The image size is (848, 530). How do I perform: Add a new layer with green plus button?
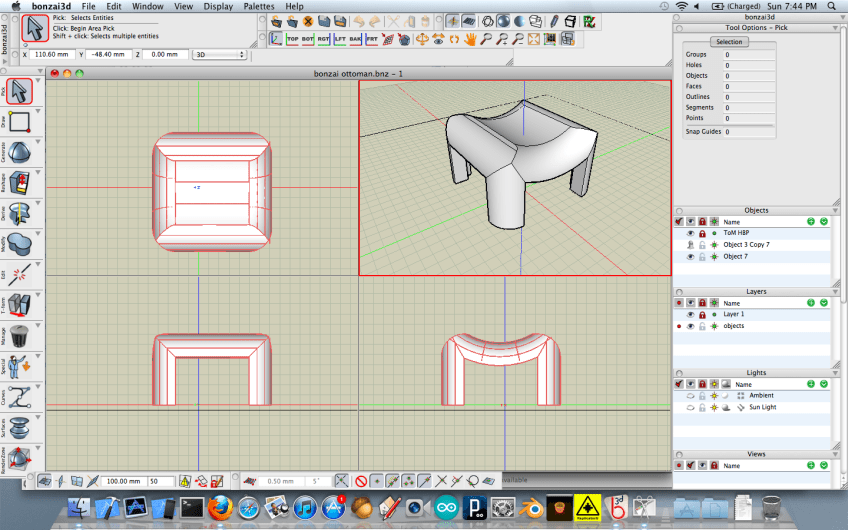810,303
